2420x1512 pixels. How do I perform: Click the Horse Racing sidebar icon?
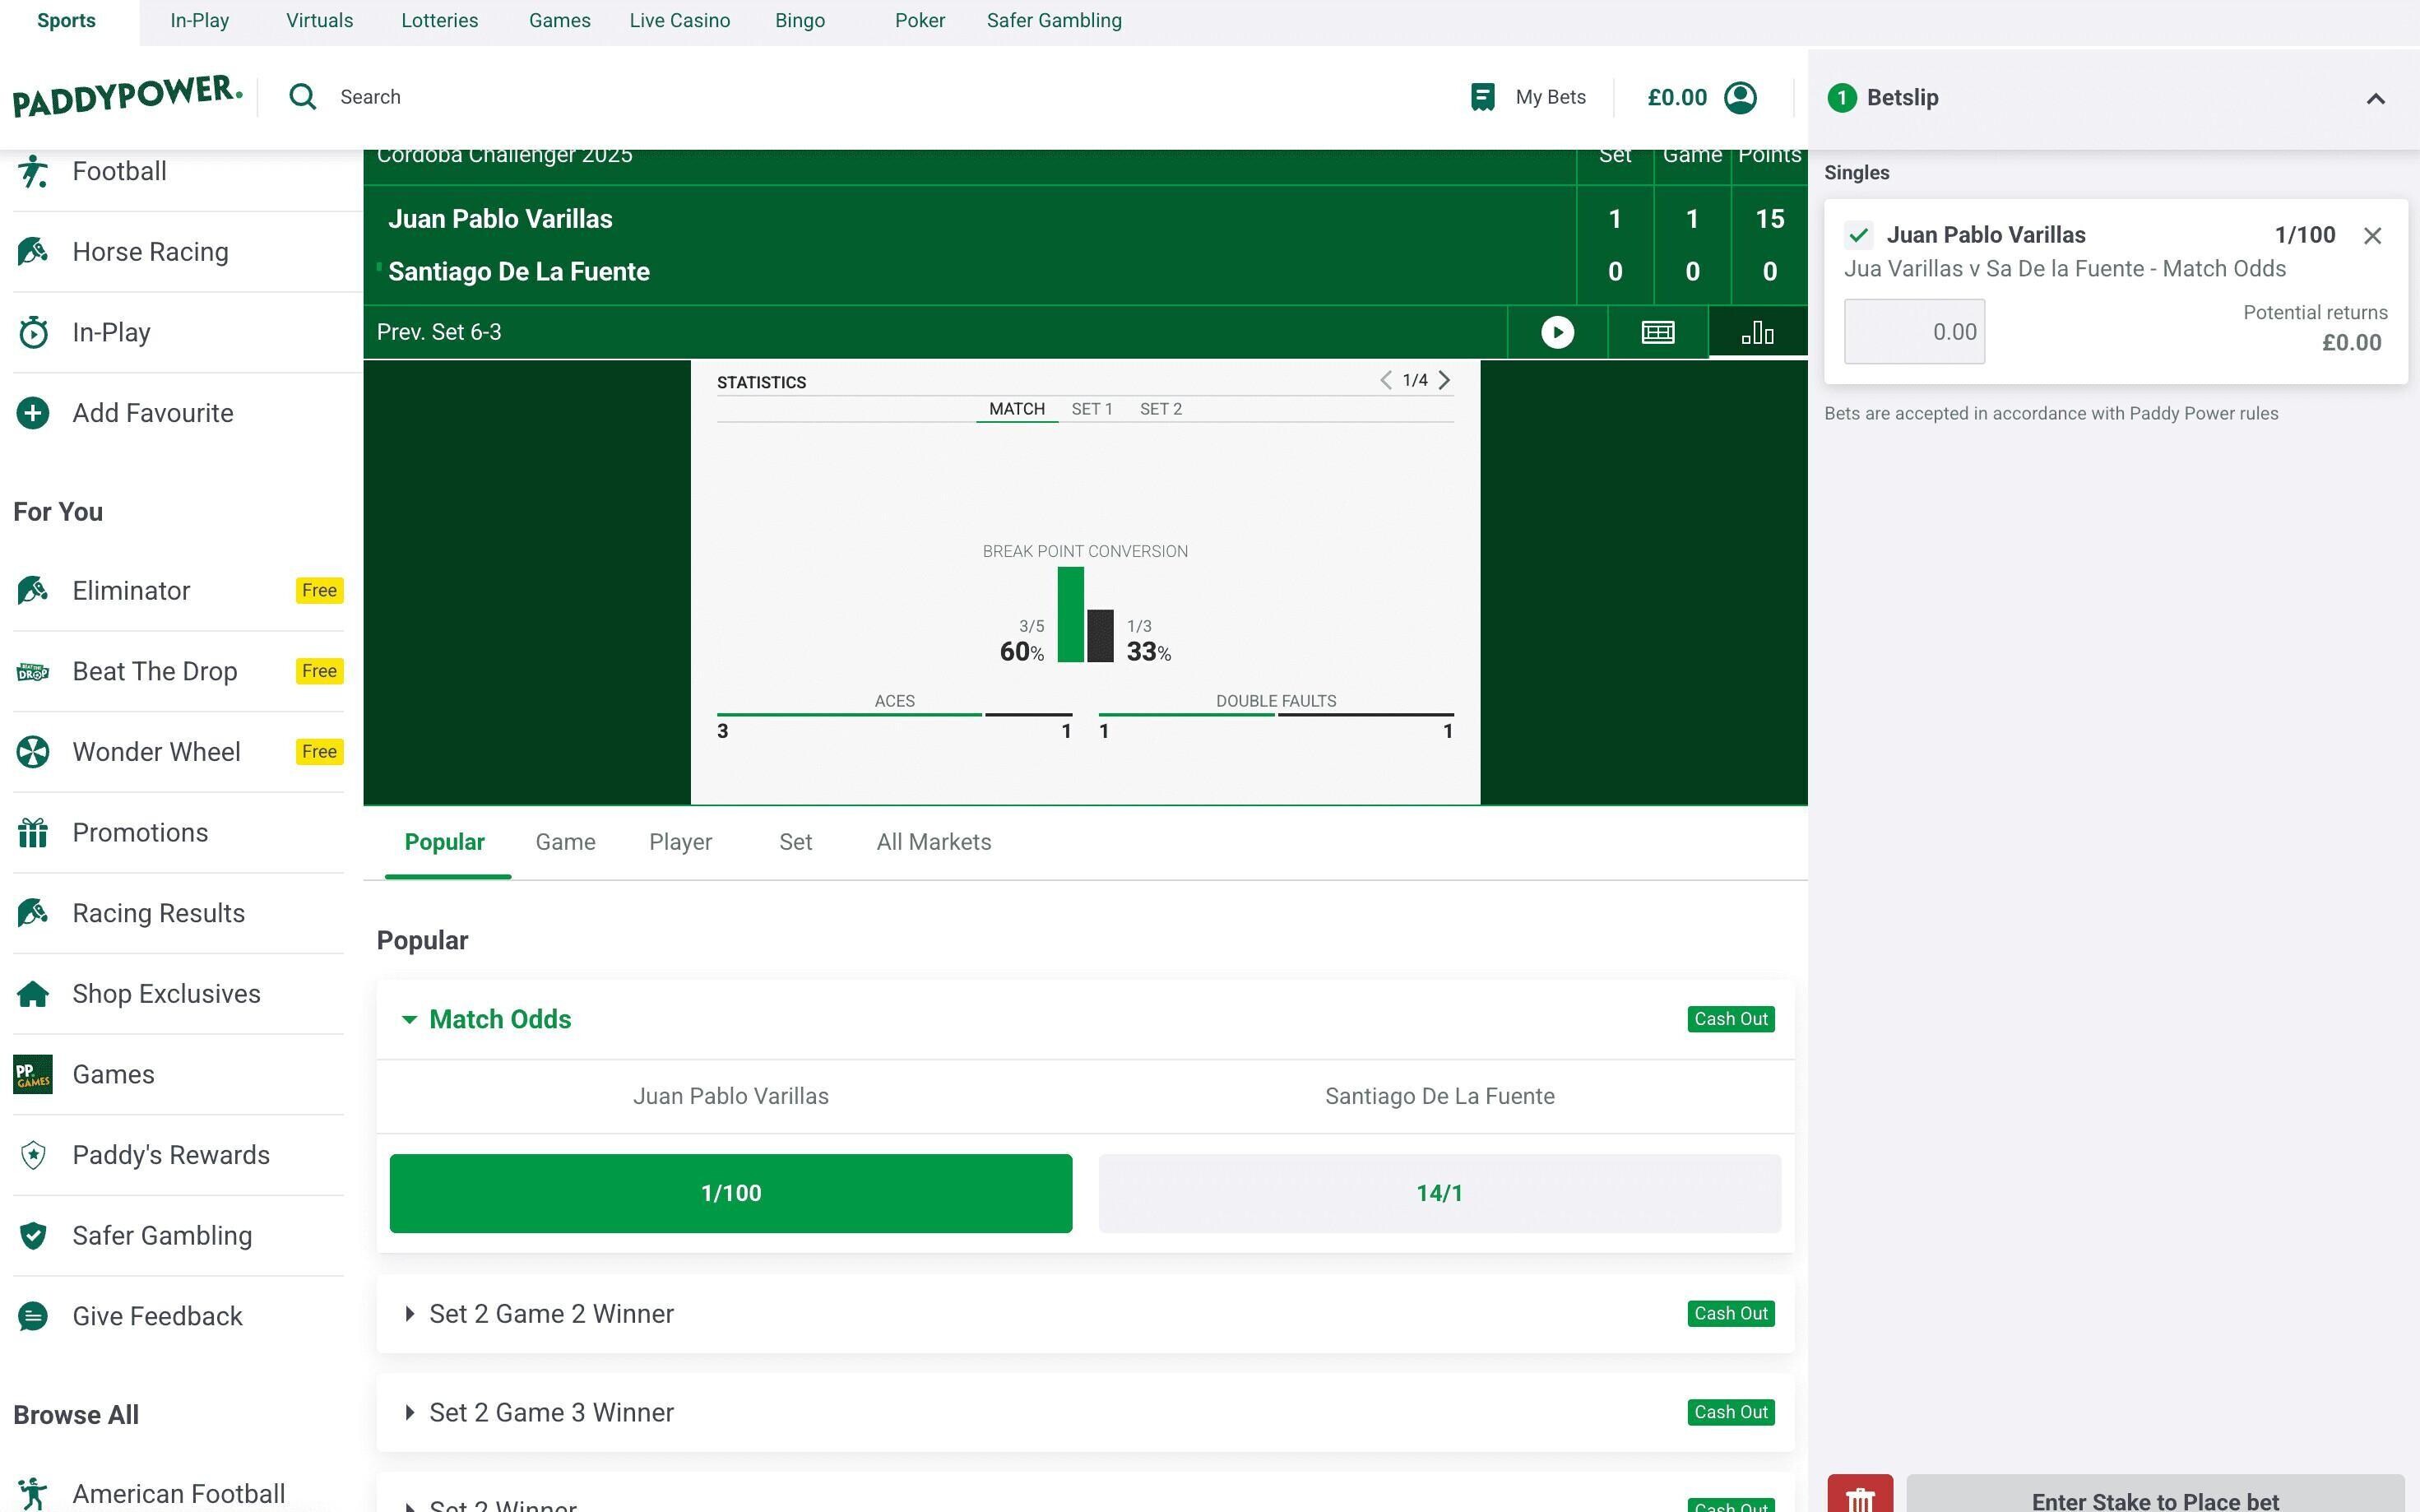click(x=33, y=251)
